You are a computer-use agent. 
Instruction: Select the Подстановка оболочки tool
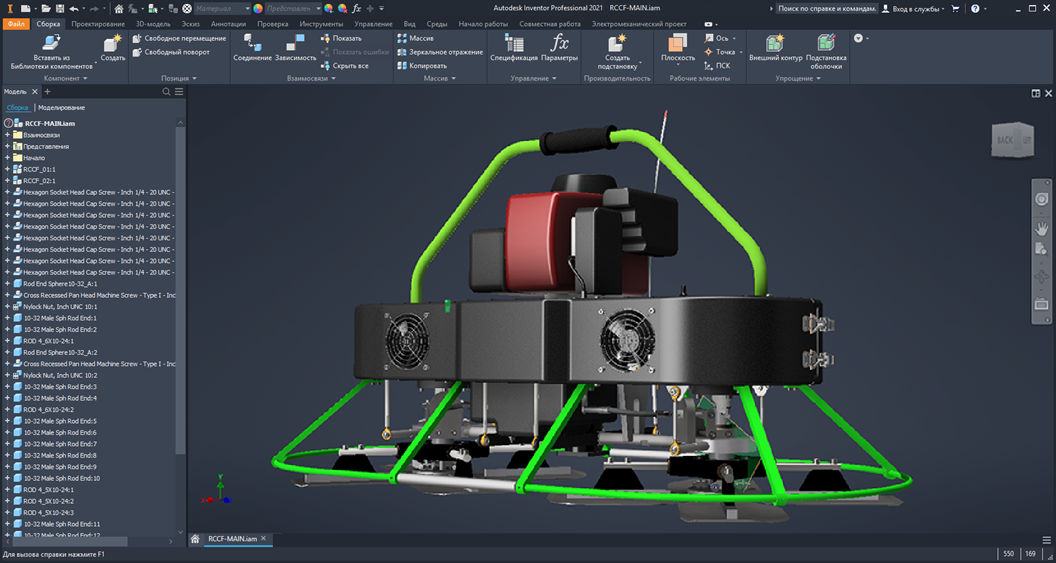tap(826, 43)
